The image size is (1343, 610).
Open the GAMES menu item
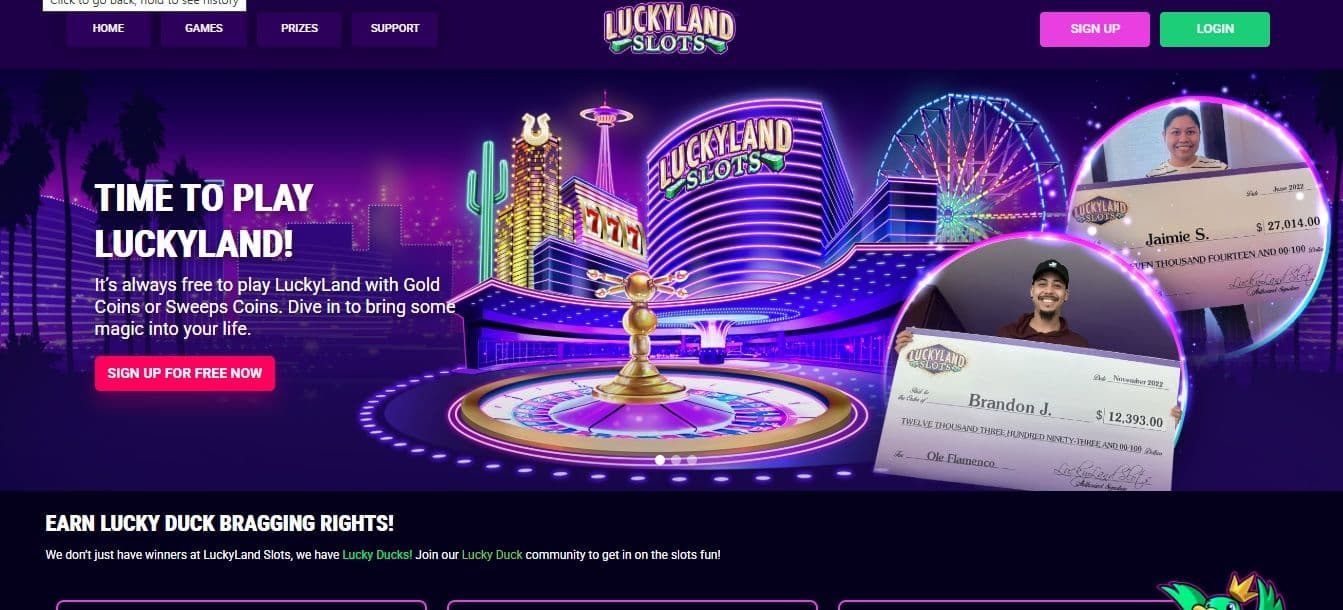(x=204, y=29)
